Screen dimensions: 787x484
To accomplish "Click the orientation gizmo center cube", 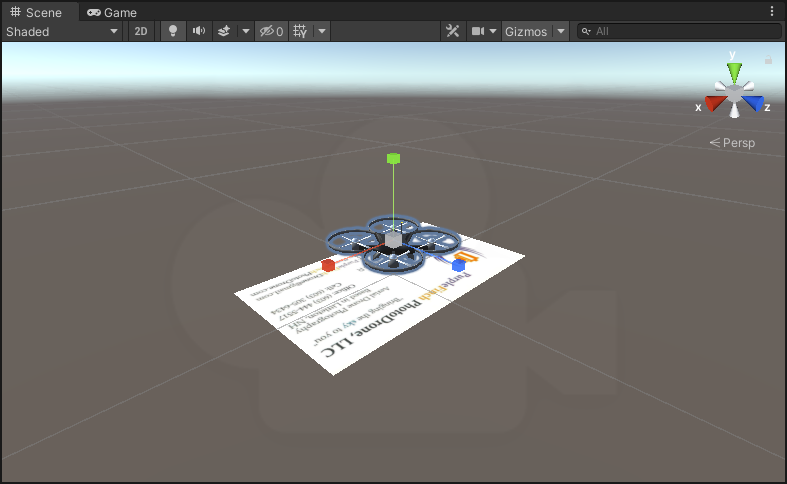I will 734,94.
